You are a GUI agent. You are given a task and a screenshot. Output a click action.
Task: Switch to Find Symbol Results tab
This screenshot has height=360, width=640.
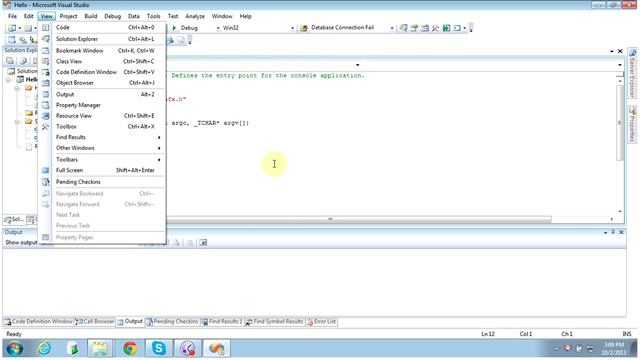[274, 322]
